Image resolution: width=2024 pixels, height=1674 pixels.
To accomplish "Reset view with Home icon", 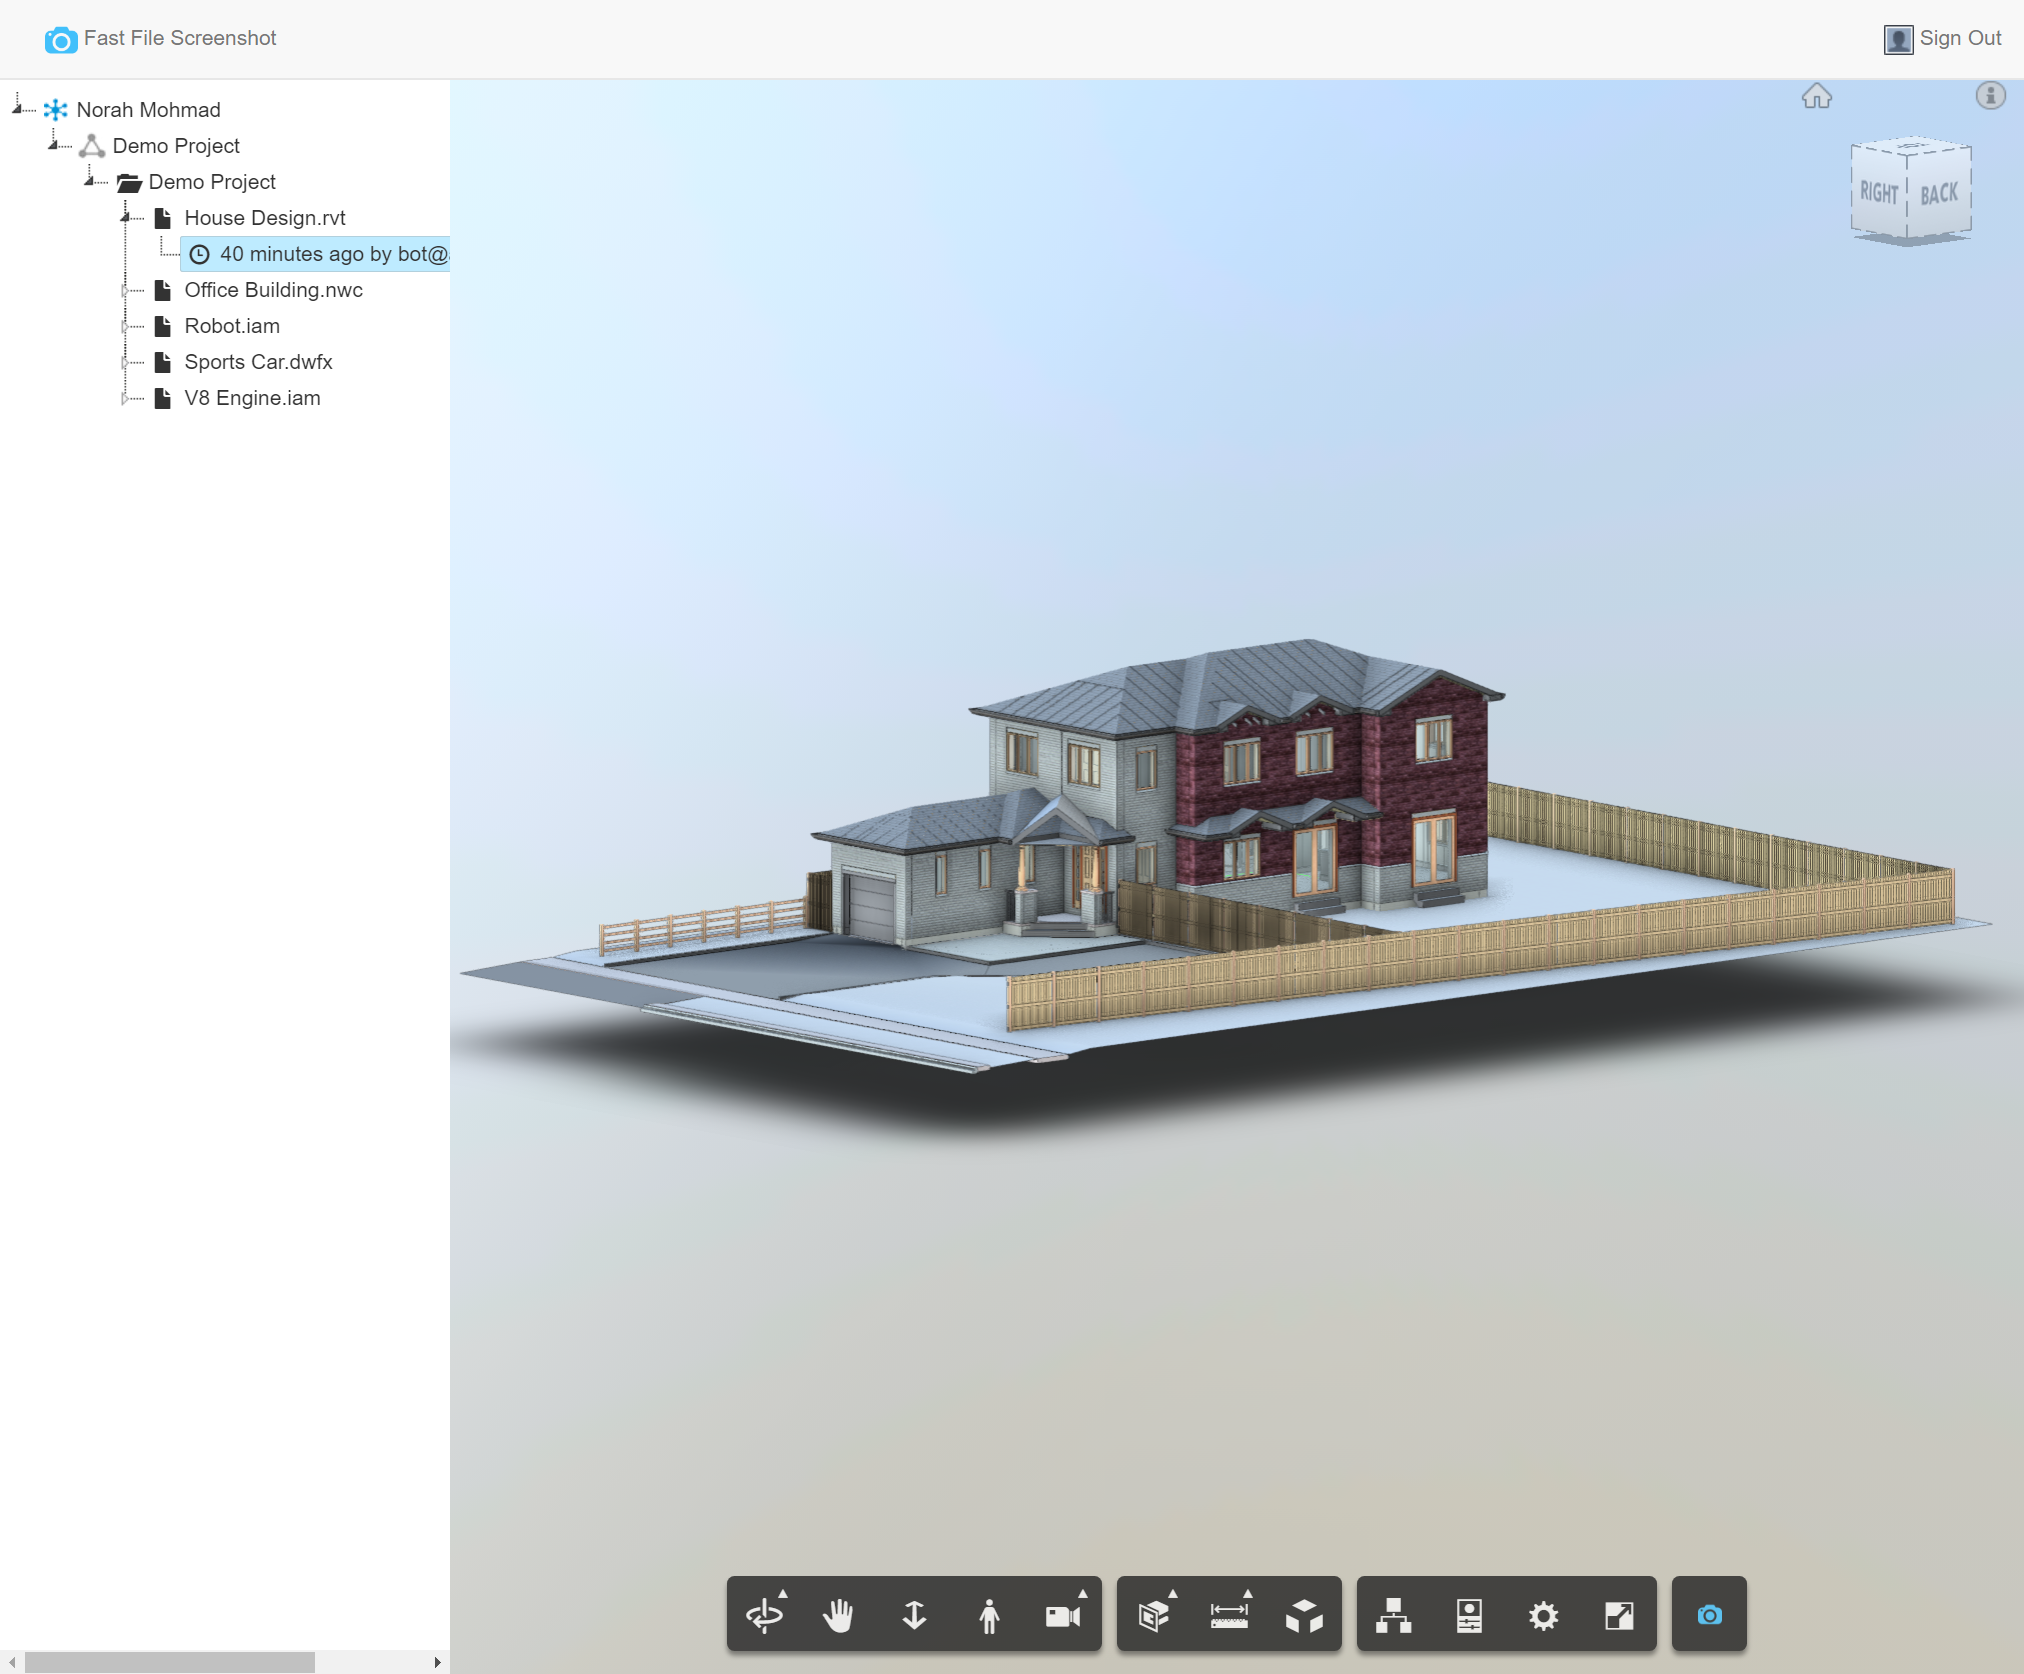I will point(1816,97).
